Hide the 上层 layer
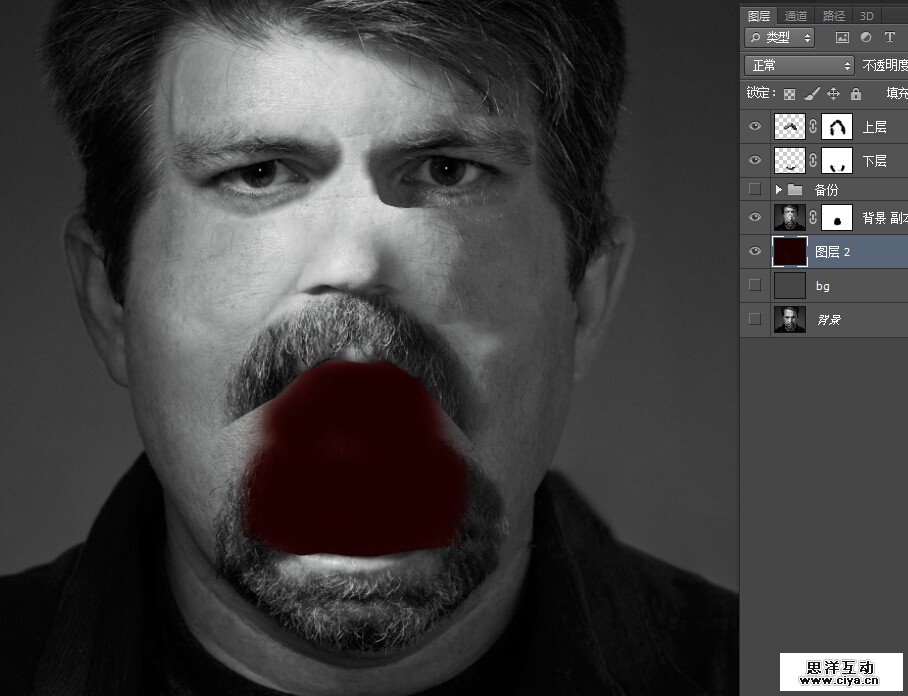Image resolution: width=908 pixels, height=696 pixels. [755, 127]
